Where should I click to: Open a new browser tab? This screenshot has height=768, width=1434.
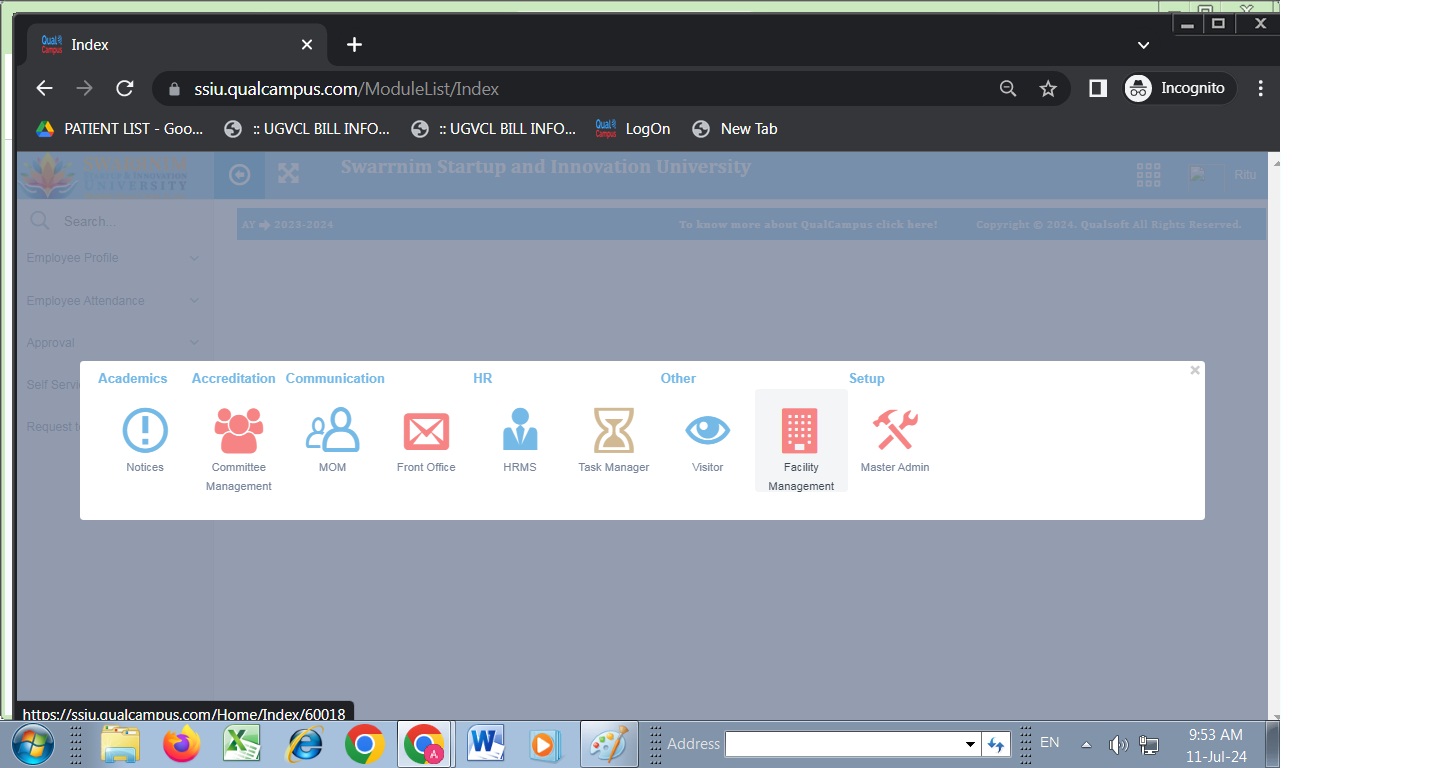(354, 44)
